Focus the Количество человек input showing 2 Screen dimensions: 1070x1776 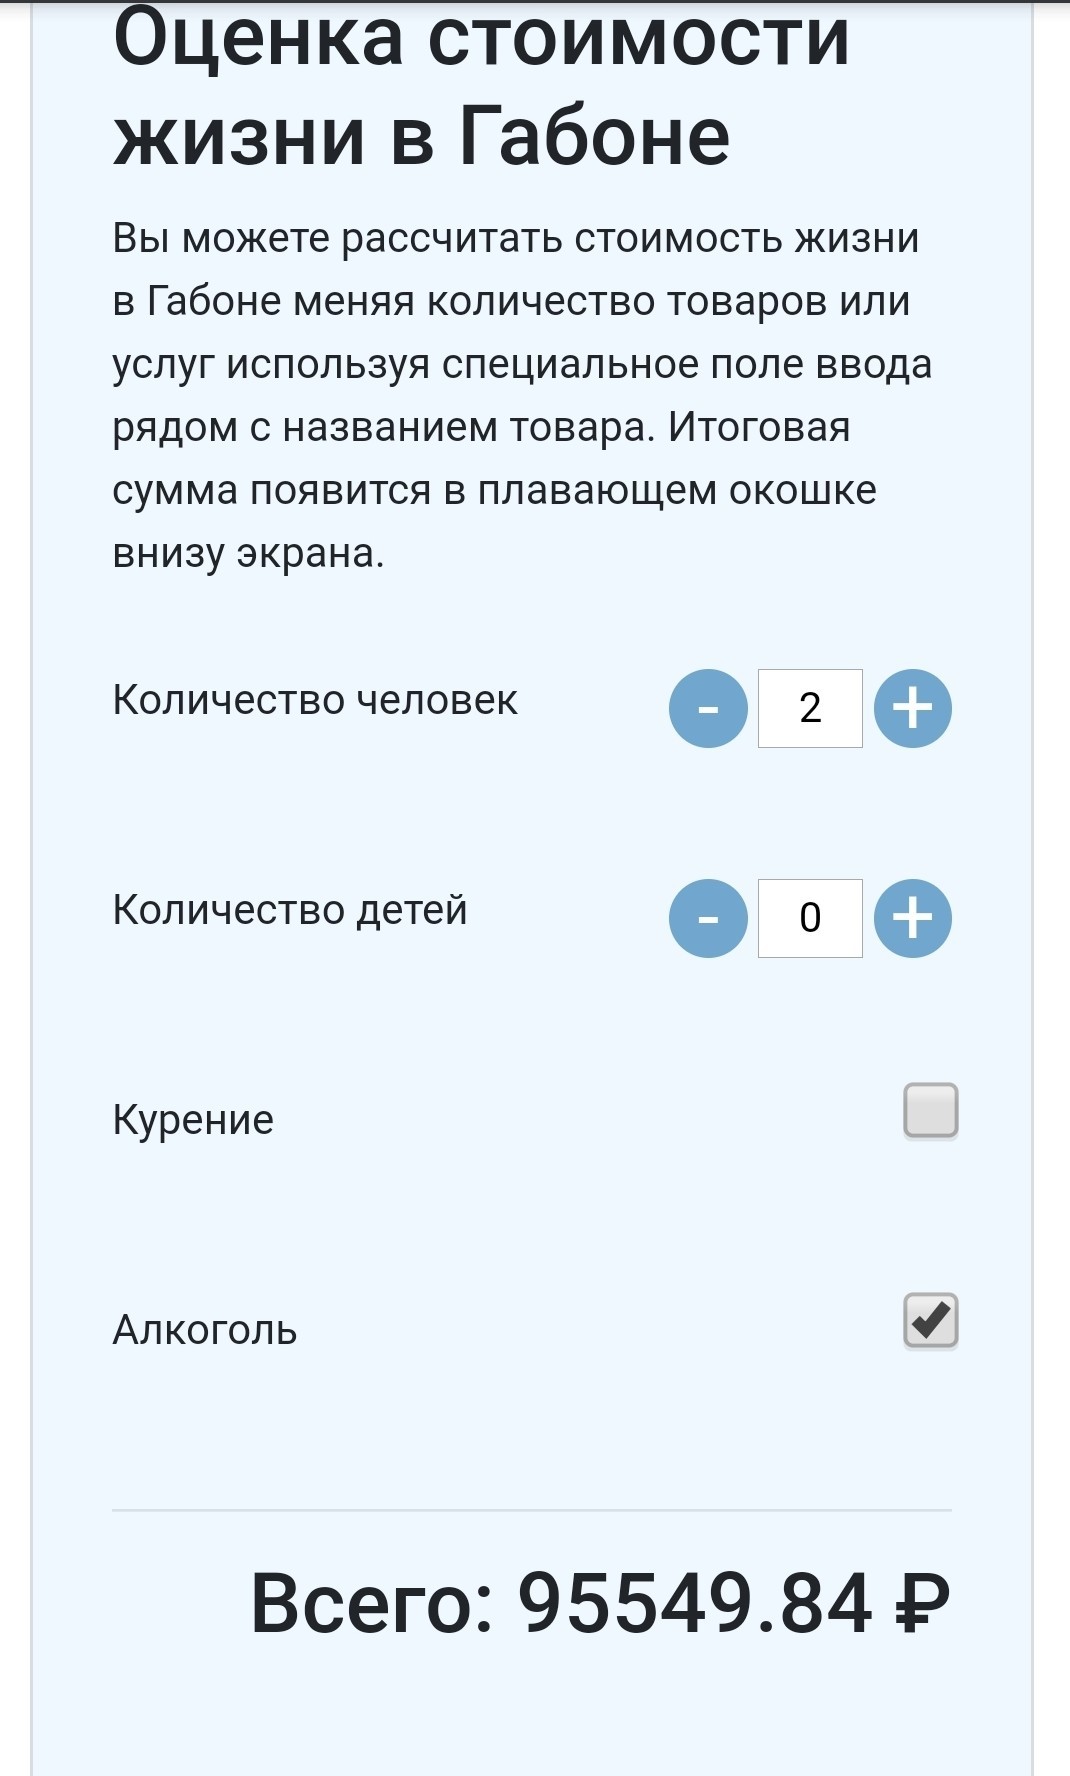pyautogui.click(x=810, y=708)
